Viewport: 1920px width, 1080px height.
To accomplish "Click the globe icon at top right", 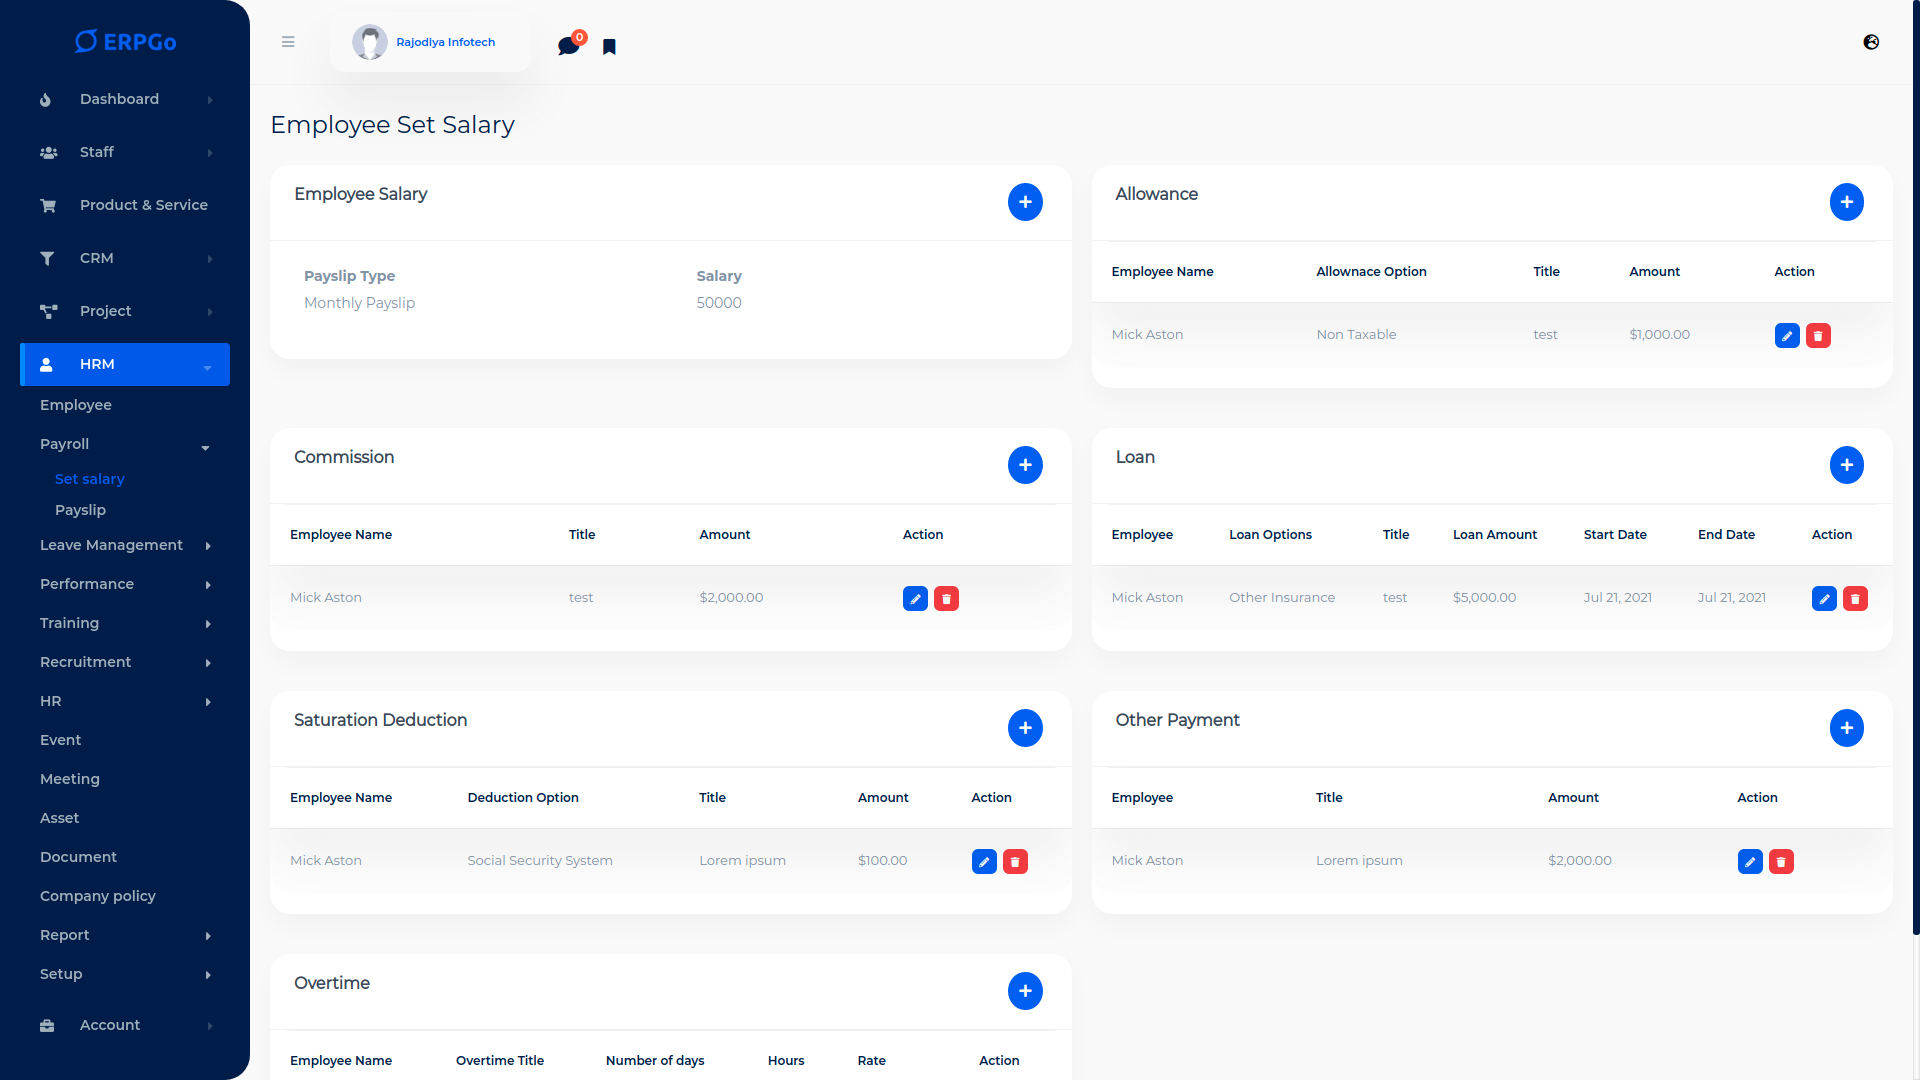I will 1871,42.
